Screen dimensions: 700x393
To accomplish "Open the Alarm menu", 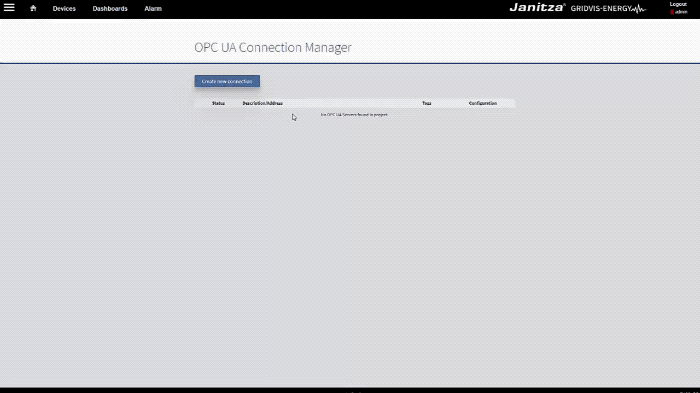I will coord(153,8).
